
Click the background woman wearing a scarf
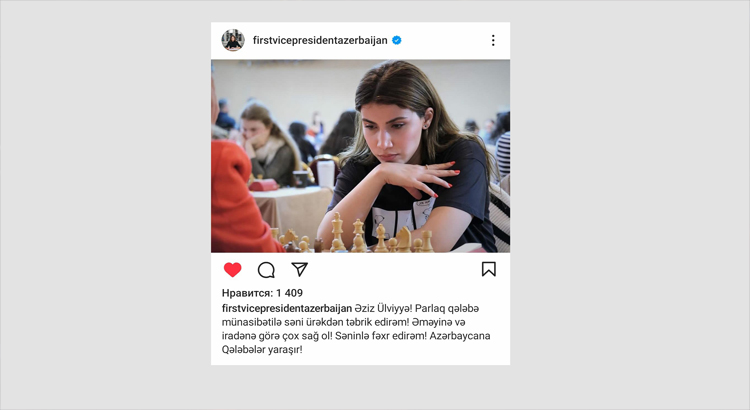click(x=269, y=144)
